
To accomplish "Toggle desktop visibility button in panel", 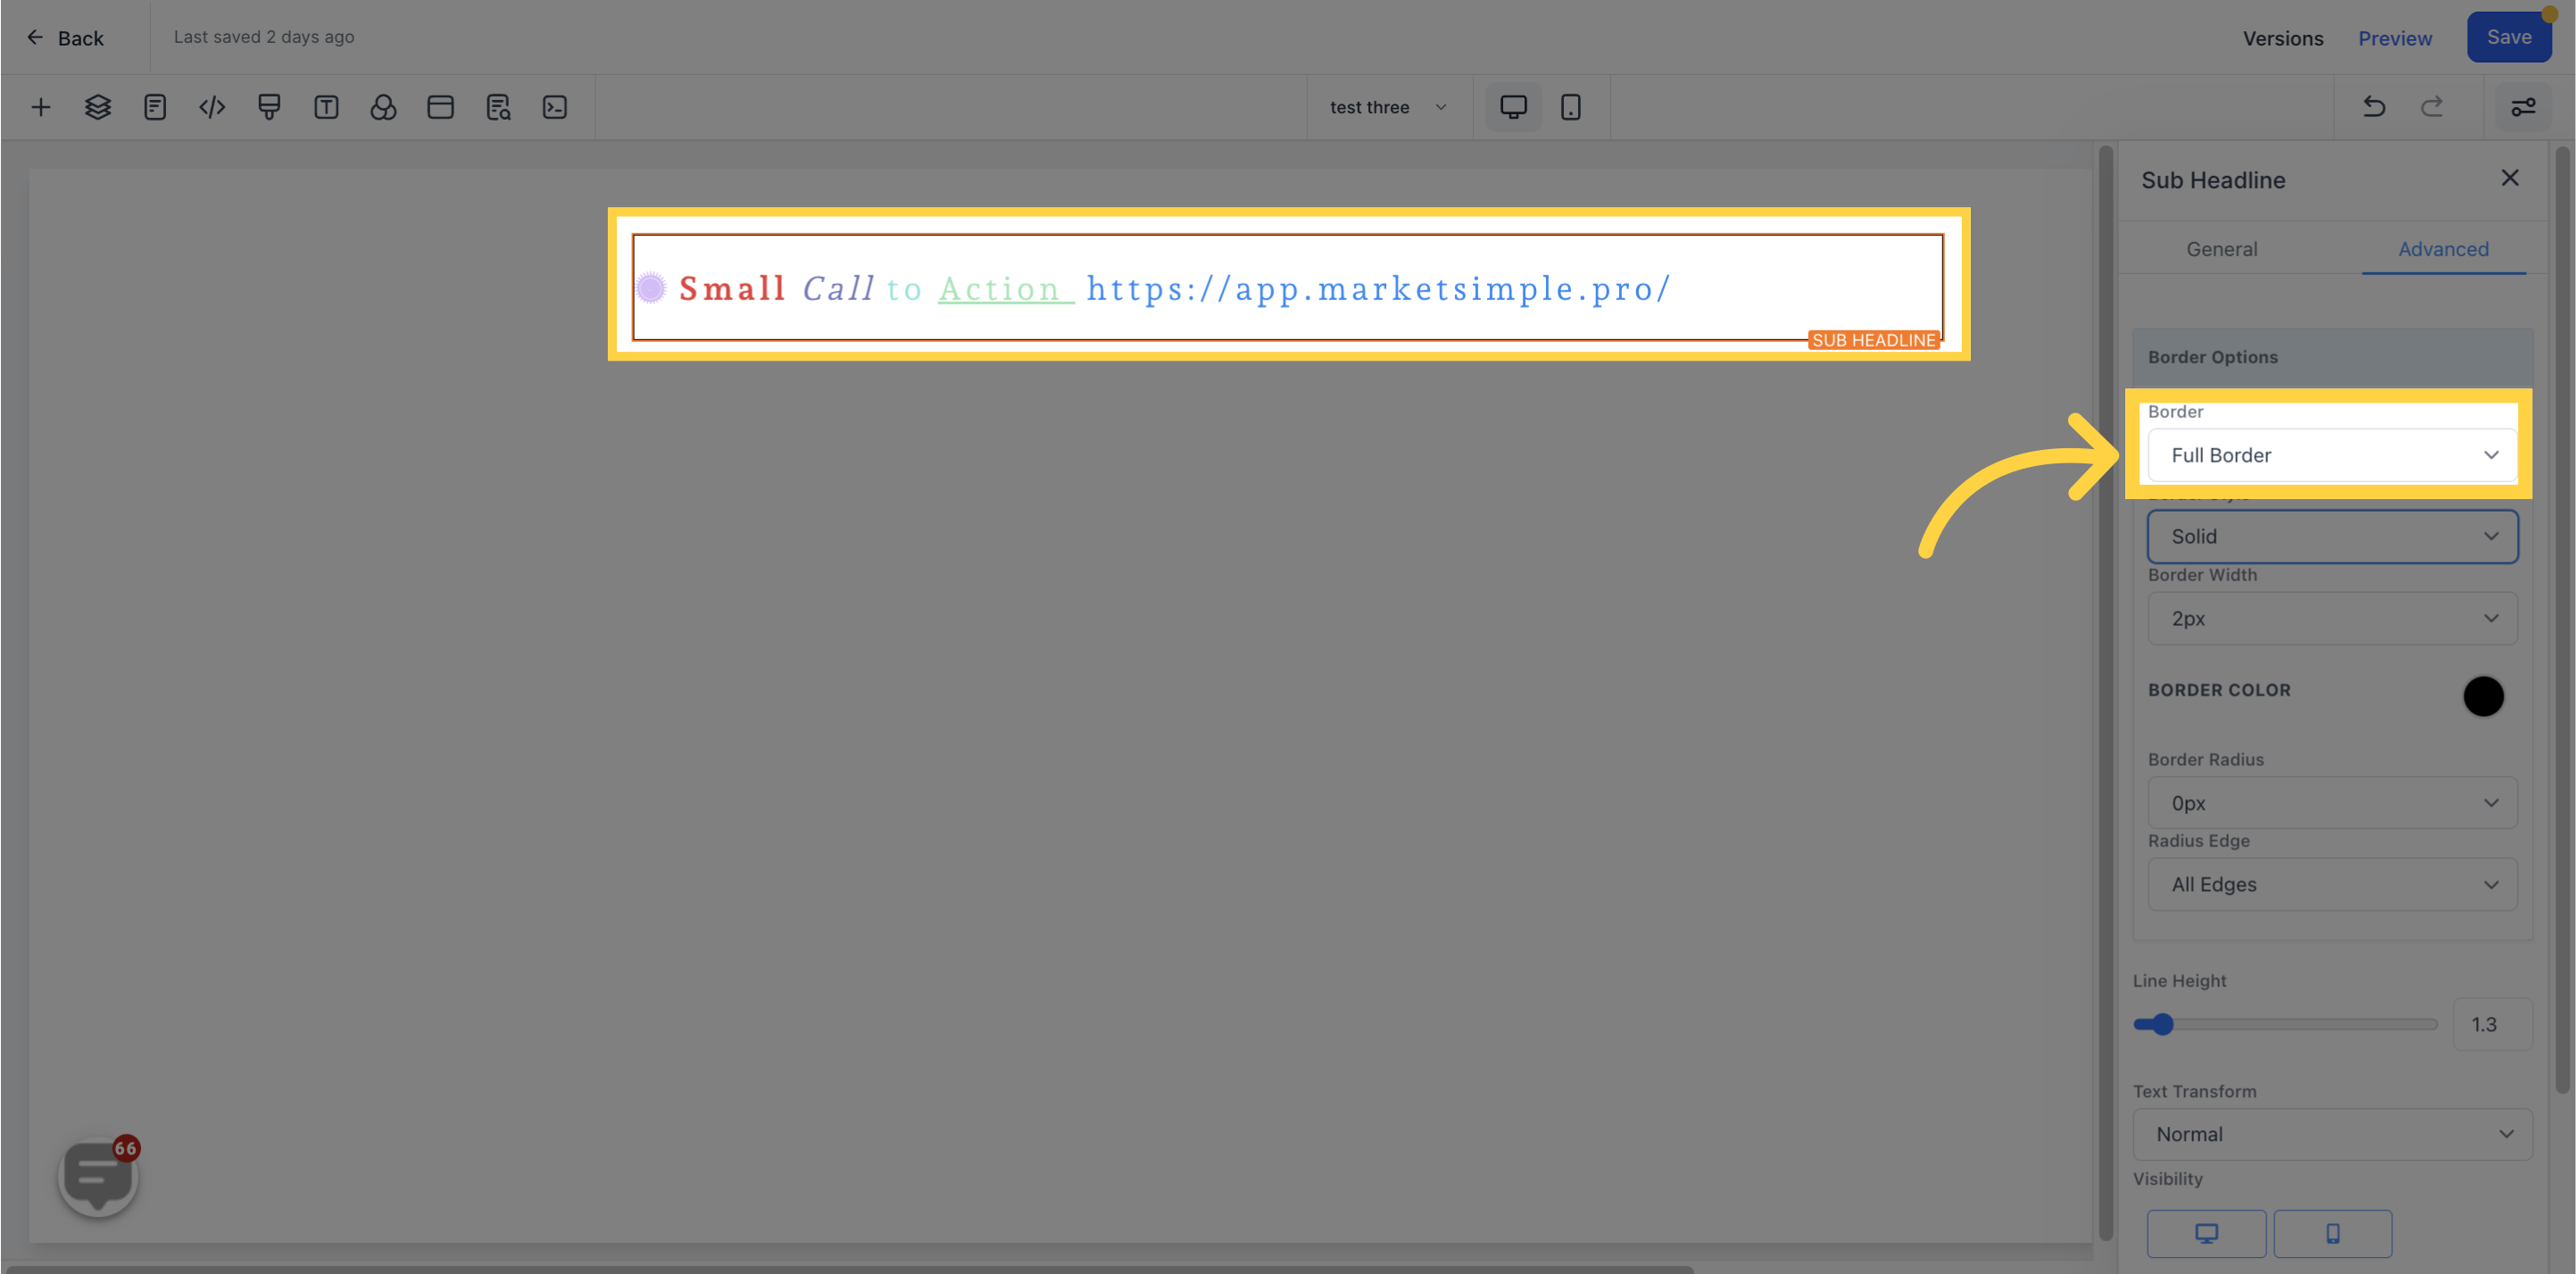I will point(2206,1233).
